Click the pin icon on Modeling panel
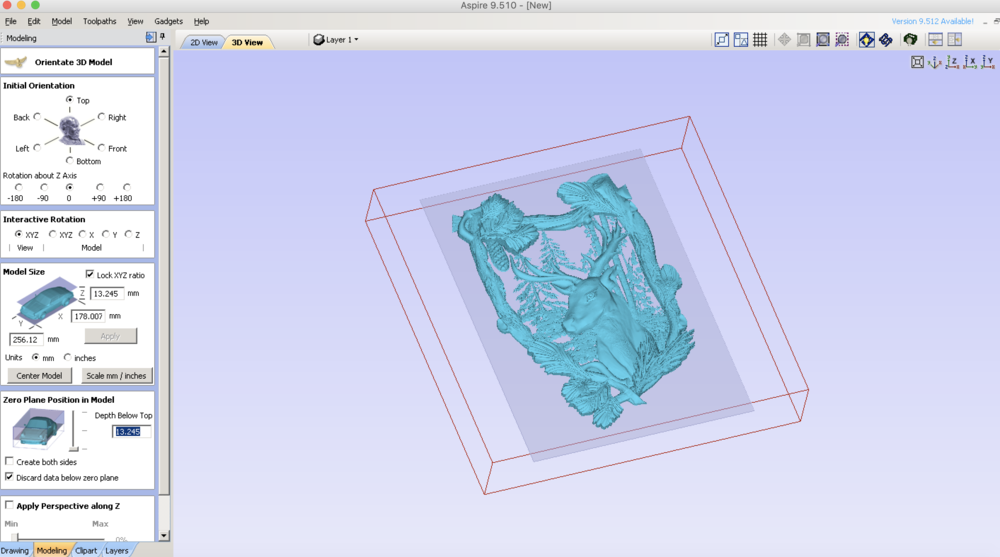This screenshot has height=557, width=1000. pyautogui.click(x=163, y=37)
